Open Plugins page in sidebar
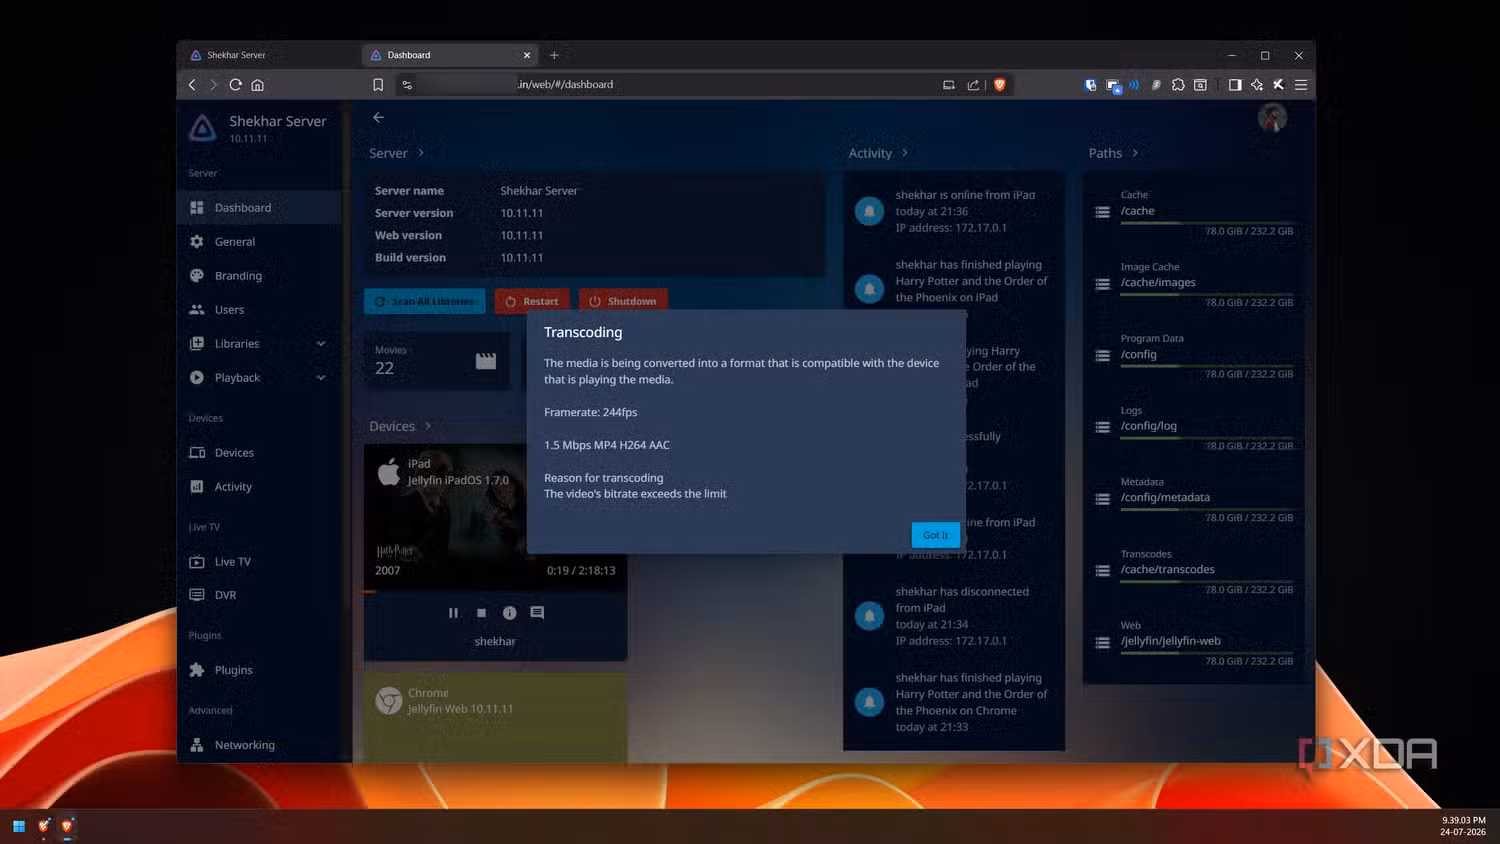Screen dimensions: 1500x844 [x=265, y=669]
